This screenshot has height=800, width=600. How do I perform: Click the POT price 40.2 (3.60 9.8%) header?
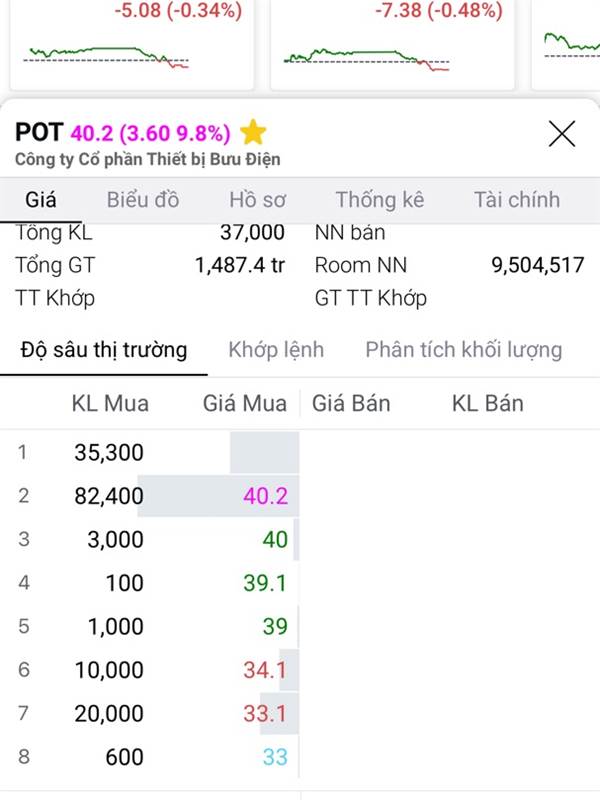click(x=151, y=133)
